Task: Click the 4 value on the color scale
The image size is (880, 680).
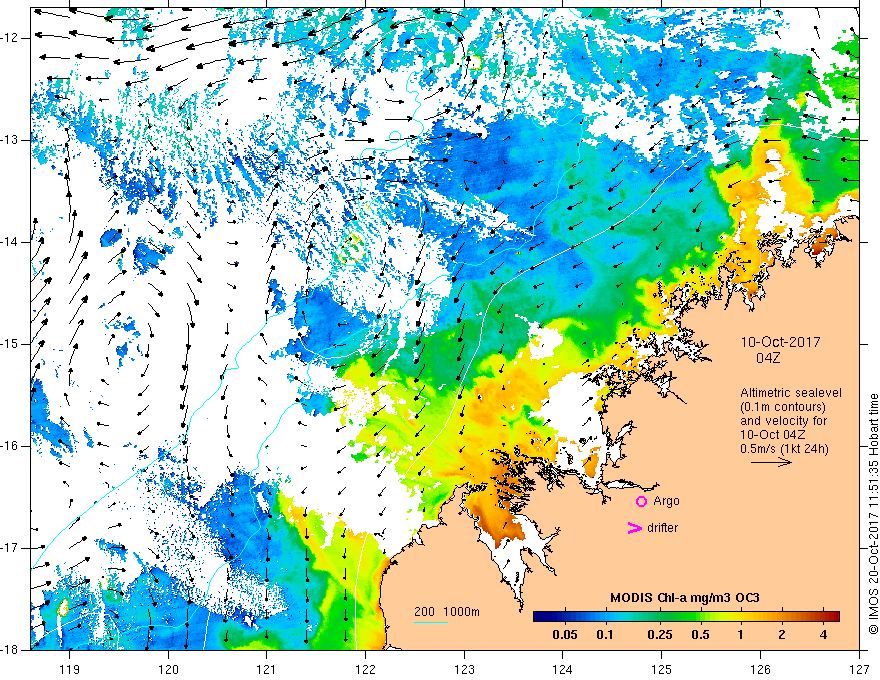Action: point(823,635)
